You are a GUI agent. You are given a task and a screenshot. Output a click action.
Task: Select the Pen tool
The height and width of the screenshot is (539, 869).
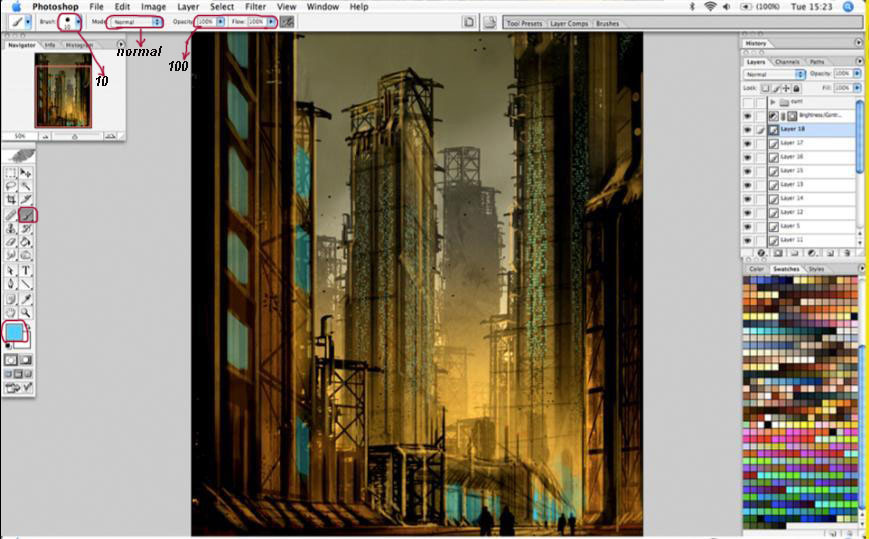click(x=11, y=284)
